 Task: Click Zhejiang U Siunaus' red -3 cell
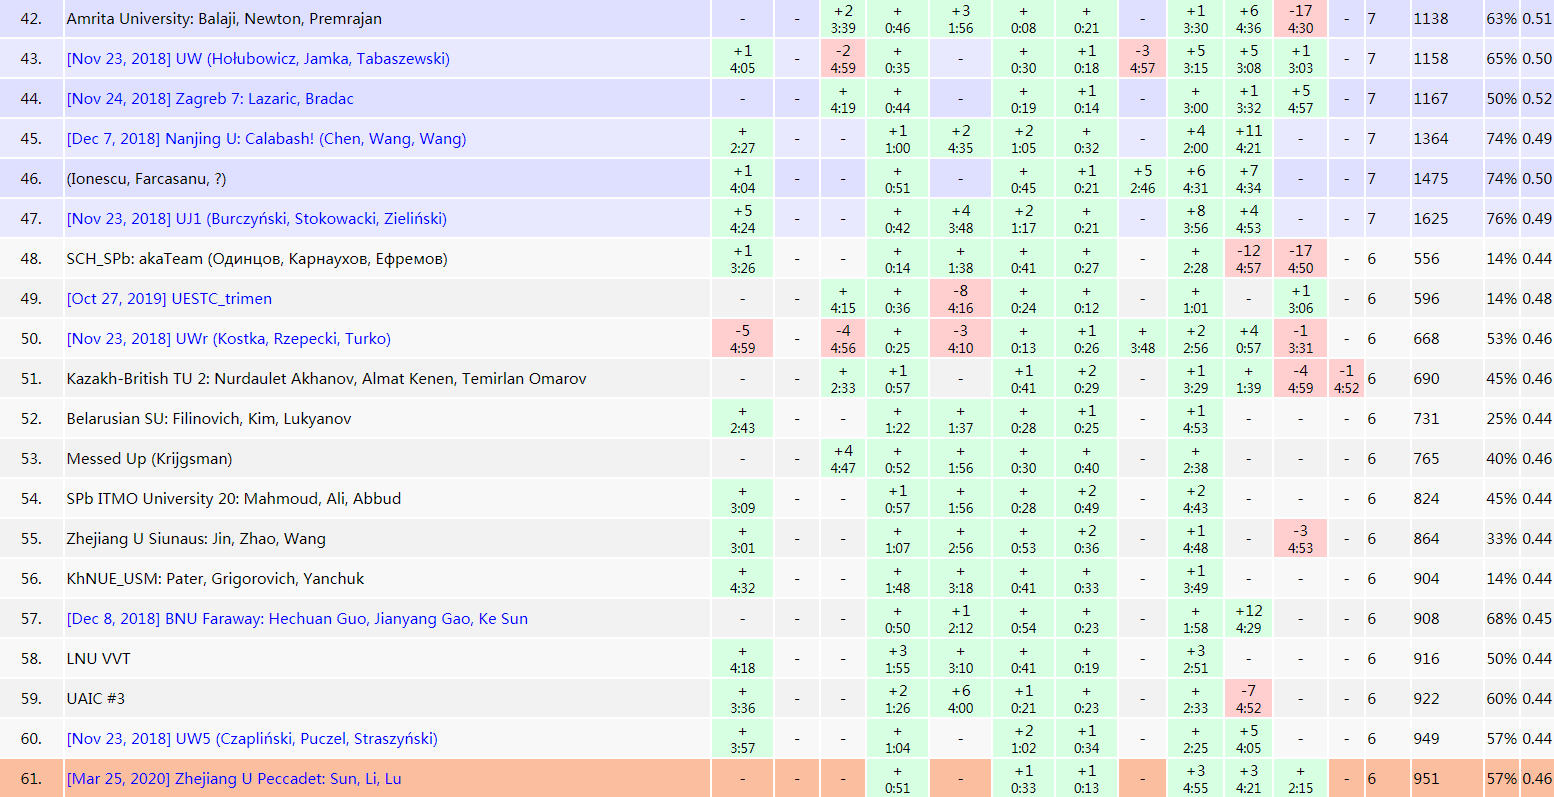pyautogui.click(x=1300, y=539)
